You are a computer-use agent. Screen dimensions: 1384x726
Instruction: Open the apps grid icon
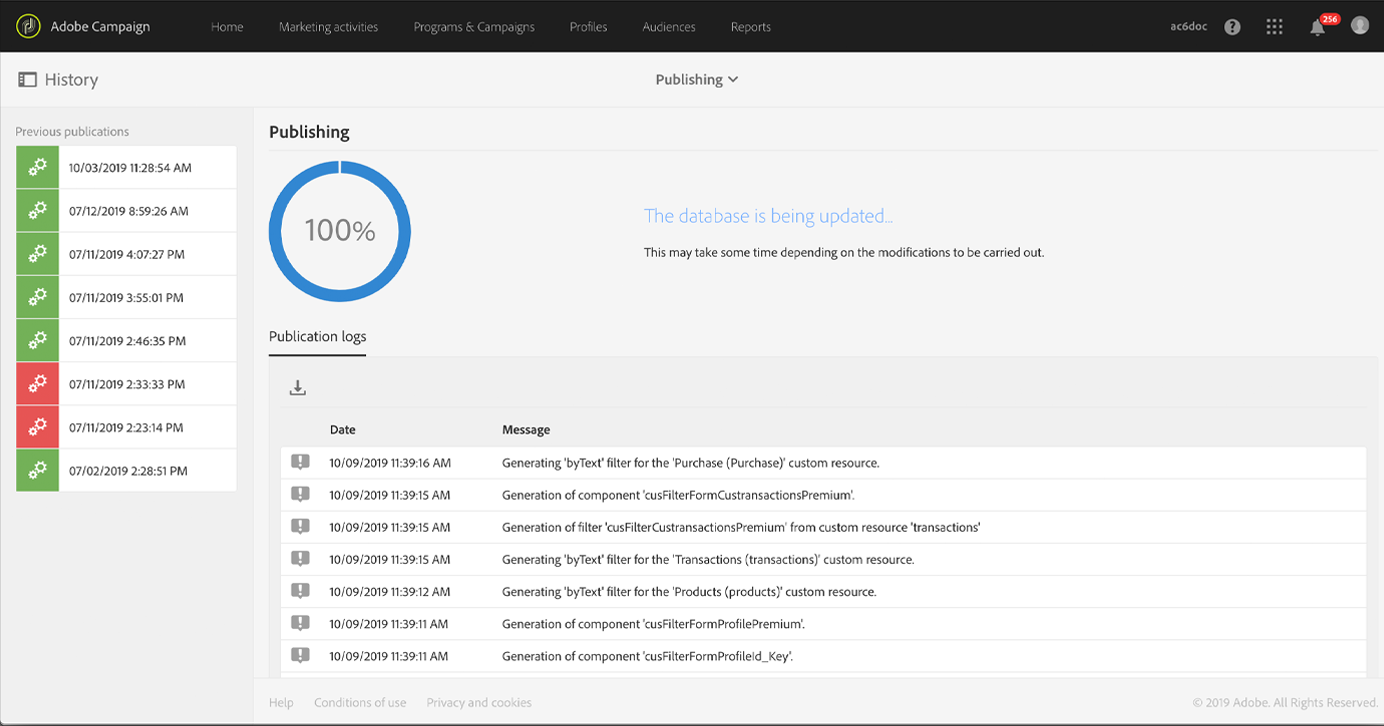(1274, 27)
